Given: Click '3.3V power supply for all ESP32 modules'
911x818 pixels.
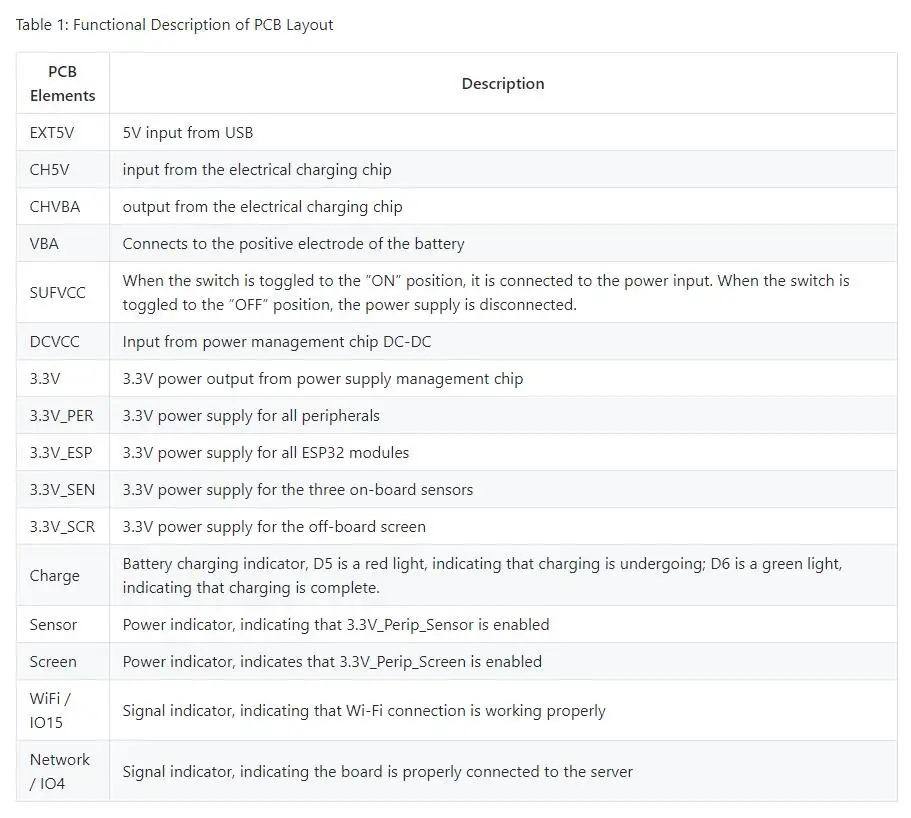Looking at the screenshot, I should (266, 453).
